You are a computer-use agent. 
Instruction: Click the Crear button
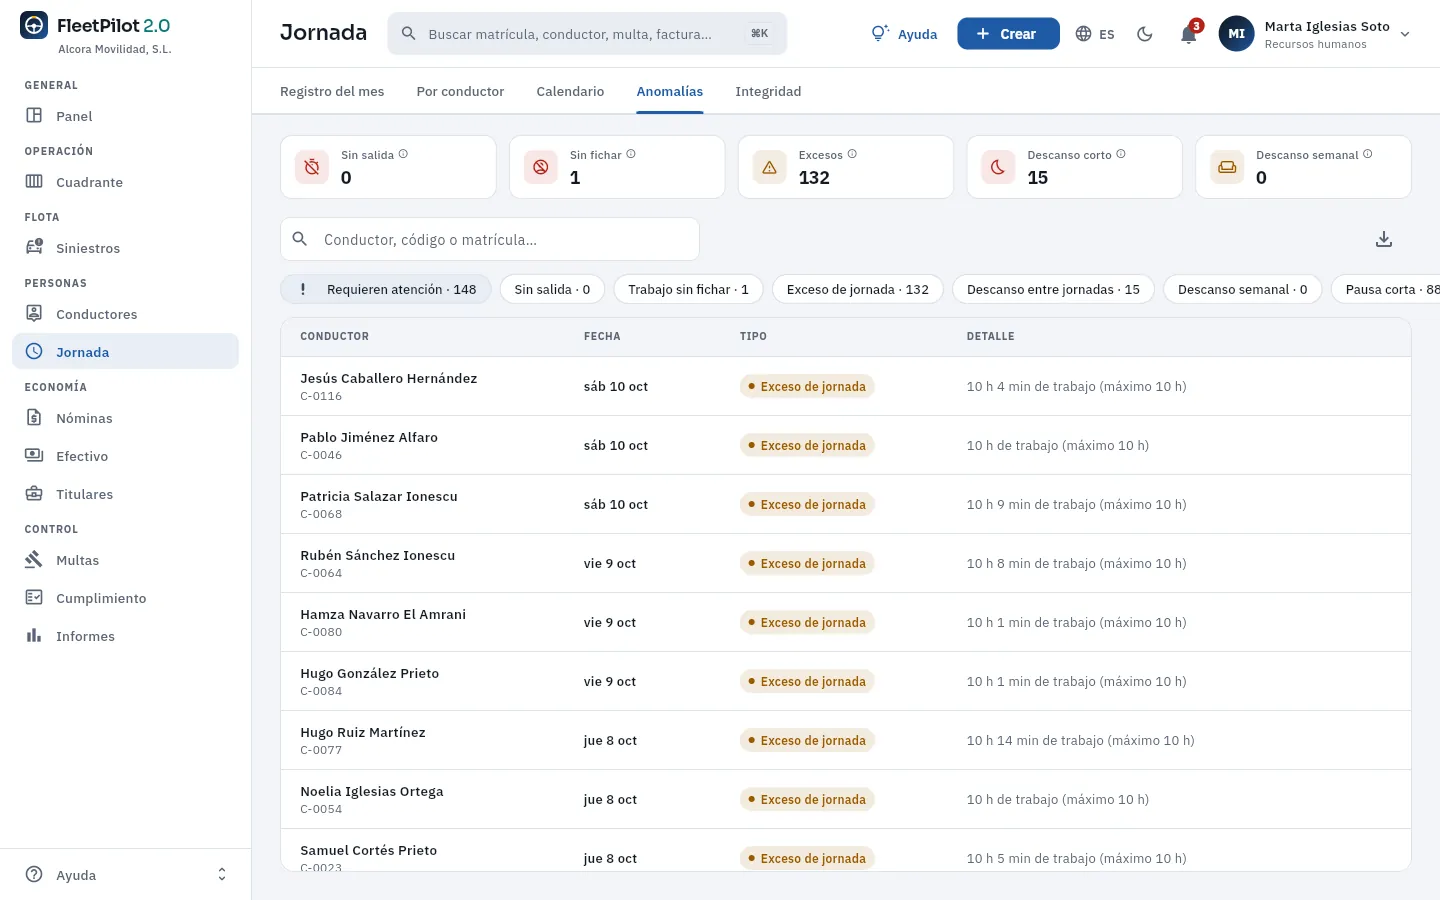click(1008, 34)
